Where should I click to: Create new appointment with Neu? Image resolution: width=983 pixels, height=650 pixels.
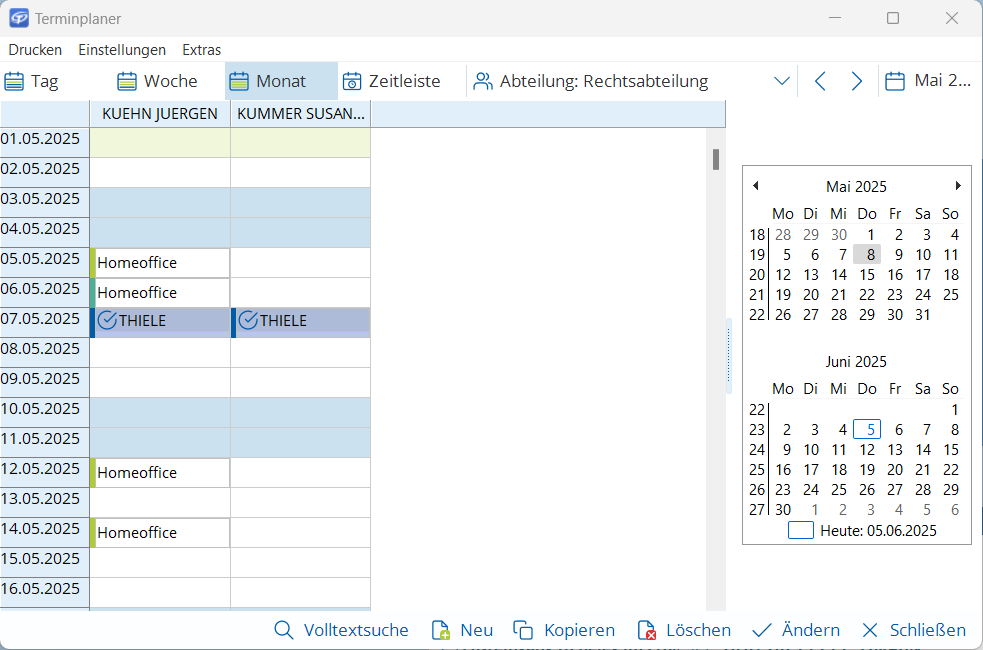pos(464,630)
